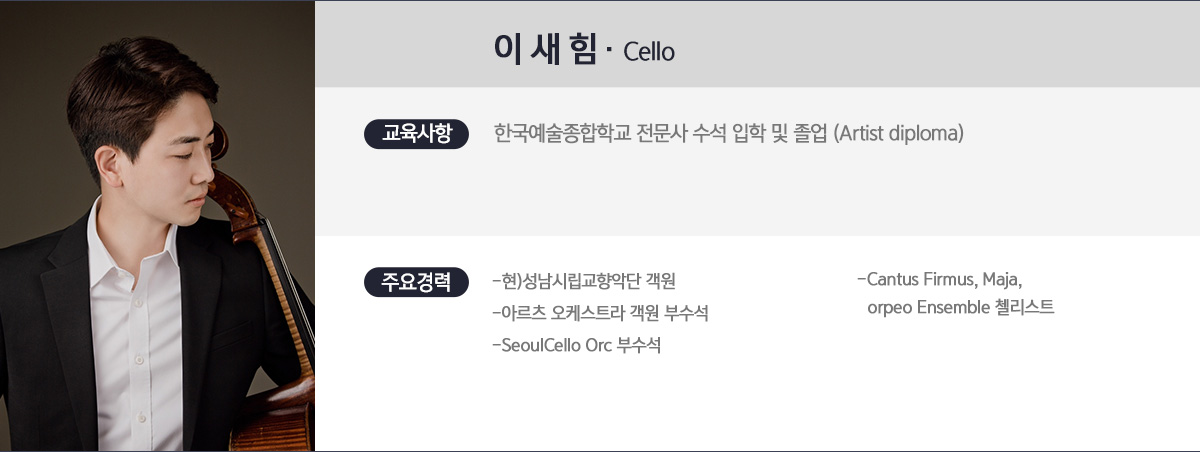Click the 아르츠 오케스트라 객원 부수석 entry
This screenshot has width=1200, height=452.
[x=602, y=313]
